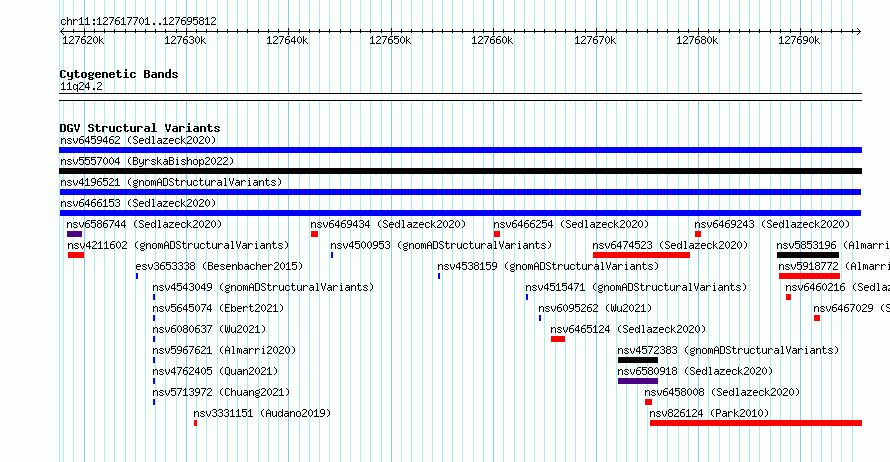
Task: Click the nsv6466153 (Sedlazeck2020) label
Action: point(138,203)
